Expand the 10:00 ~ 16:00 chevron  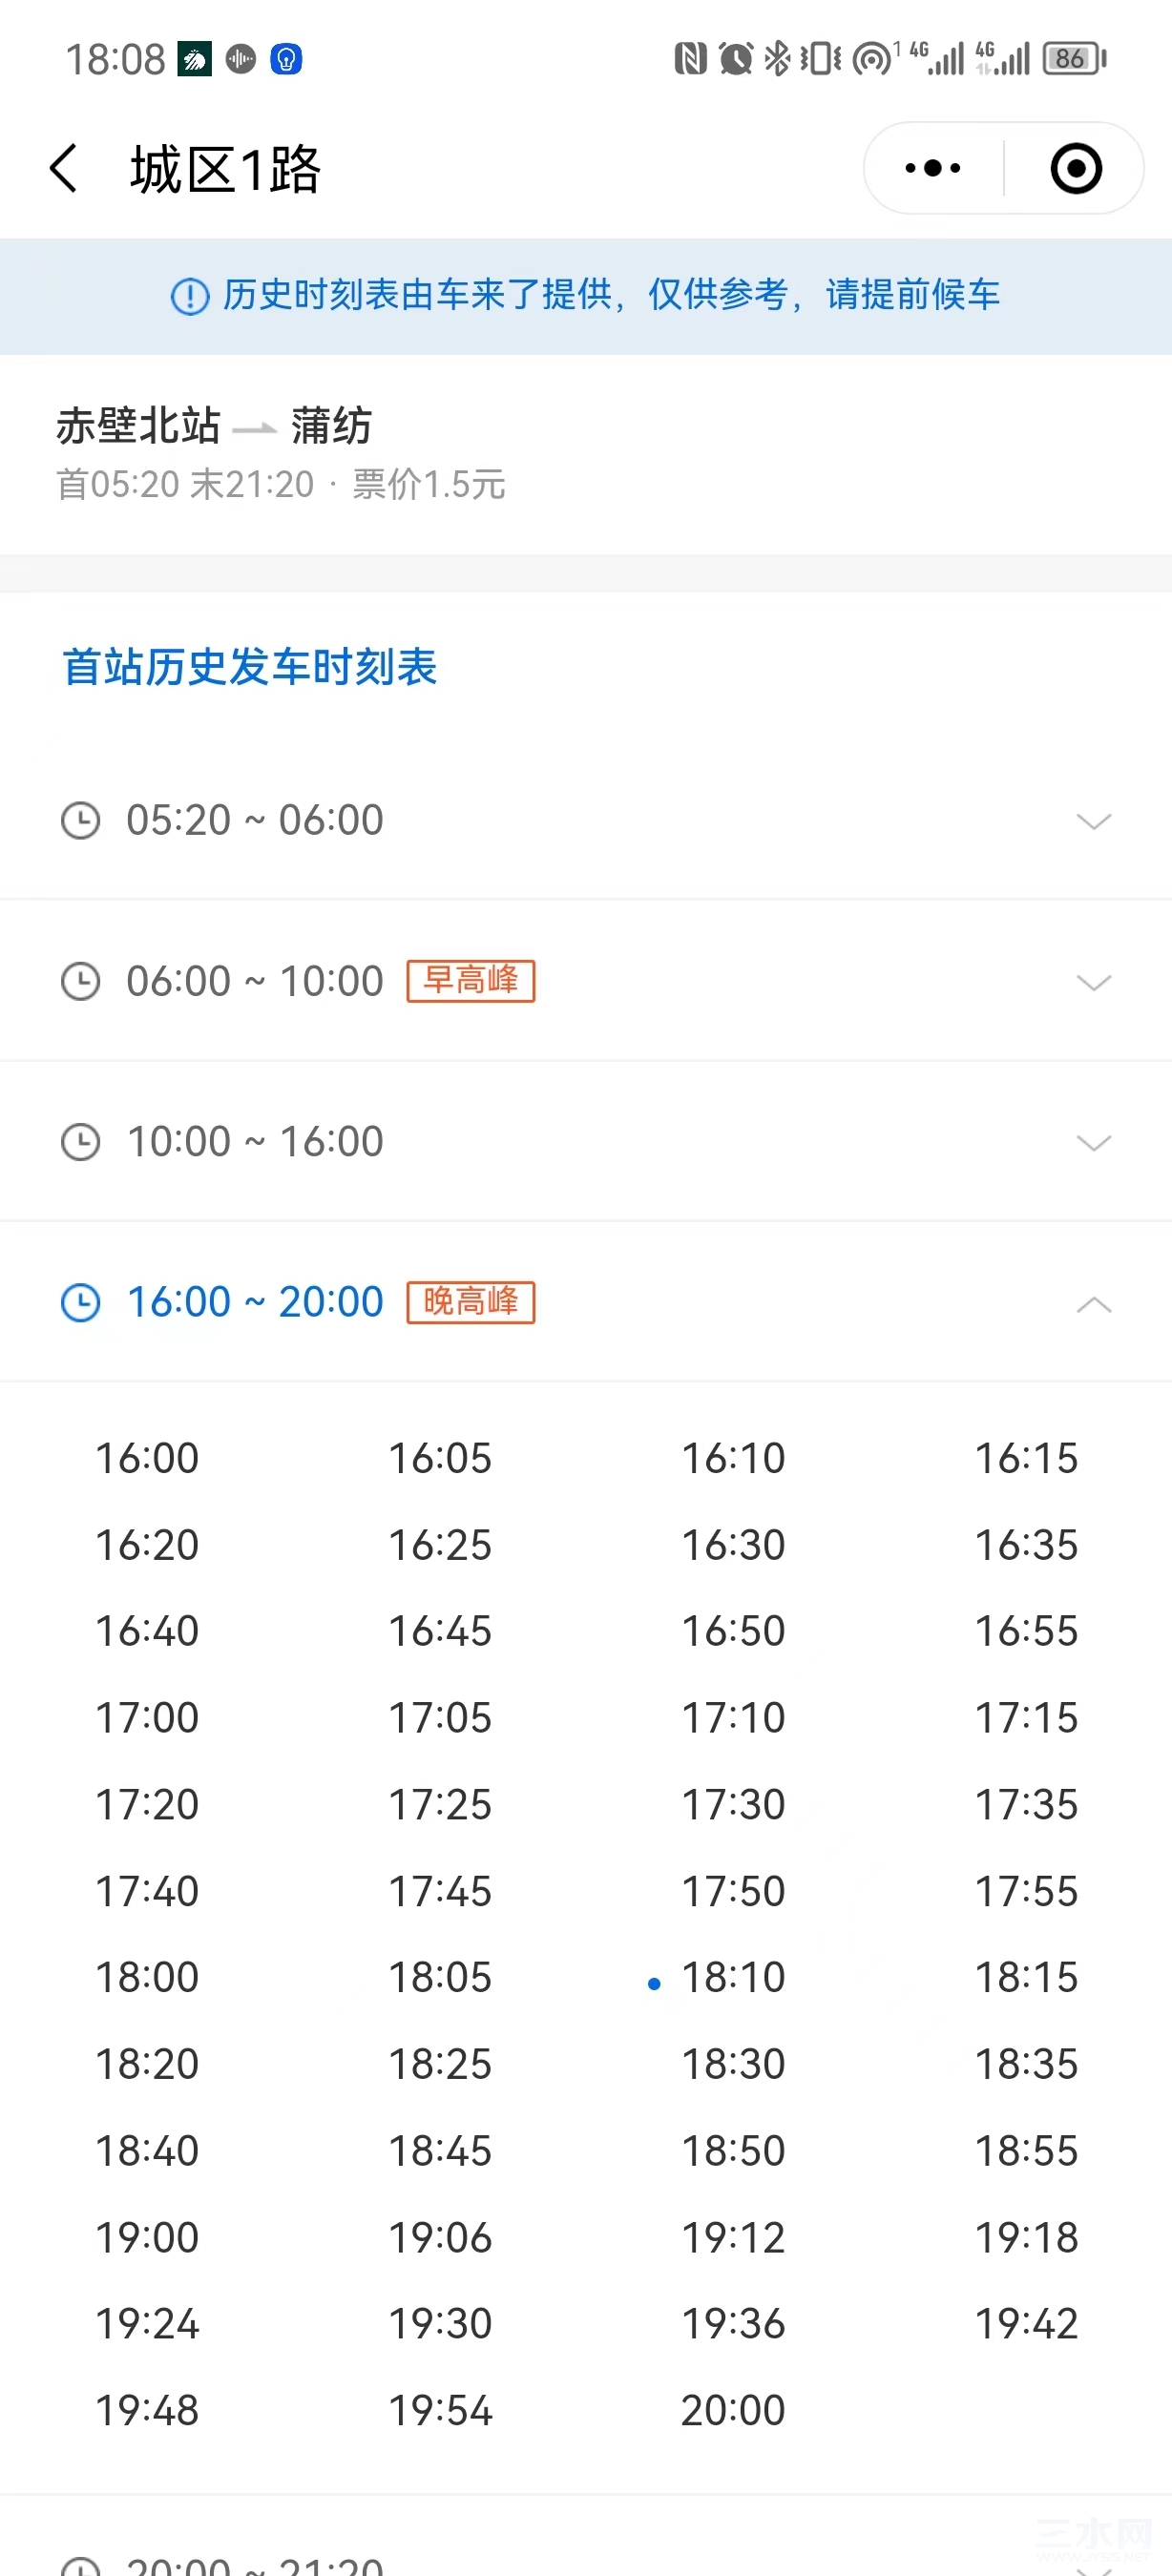point(1093,1142)
